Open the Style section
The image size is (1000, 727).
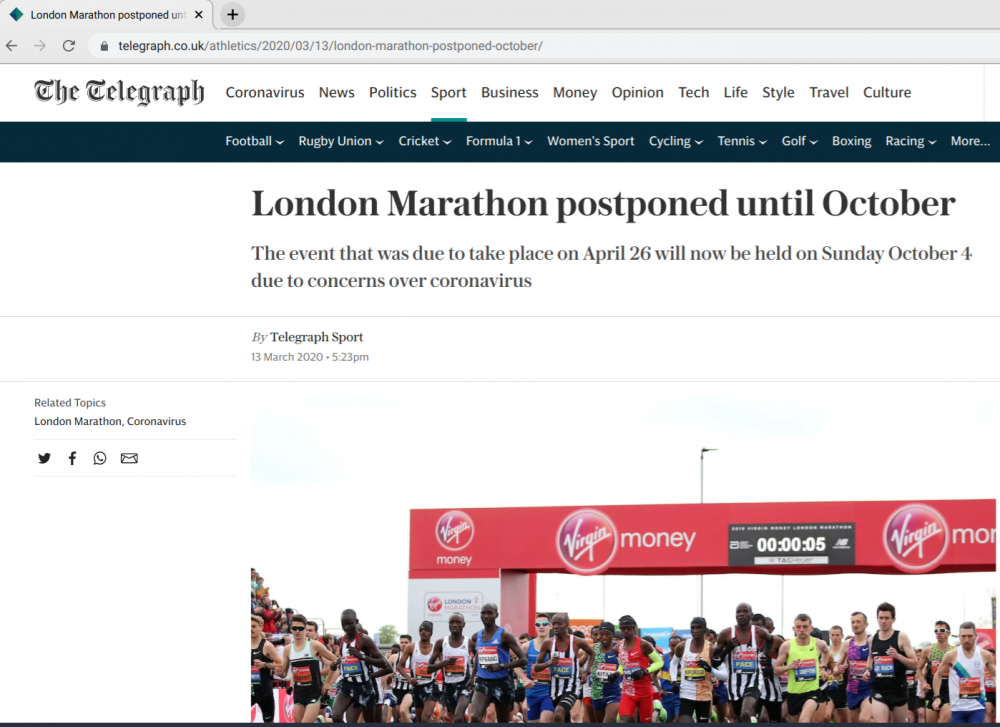(778, 92)
